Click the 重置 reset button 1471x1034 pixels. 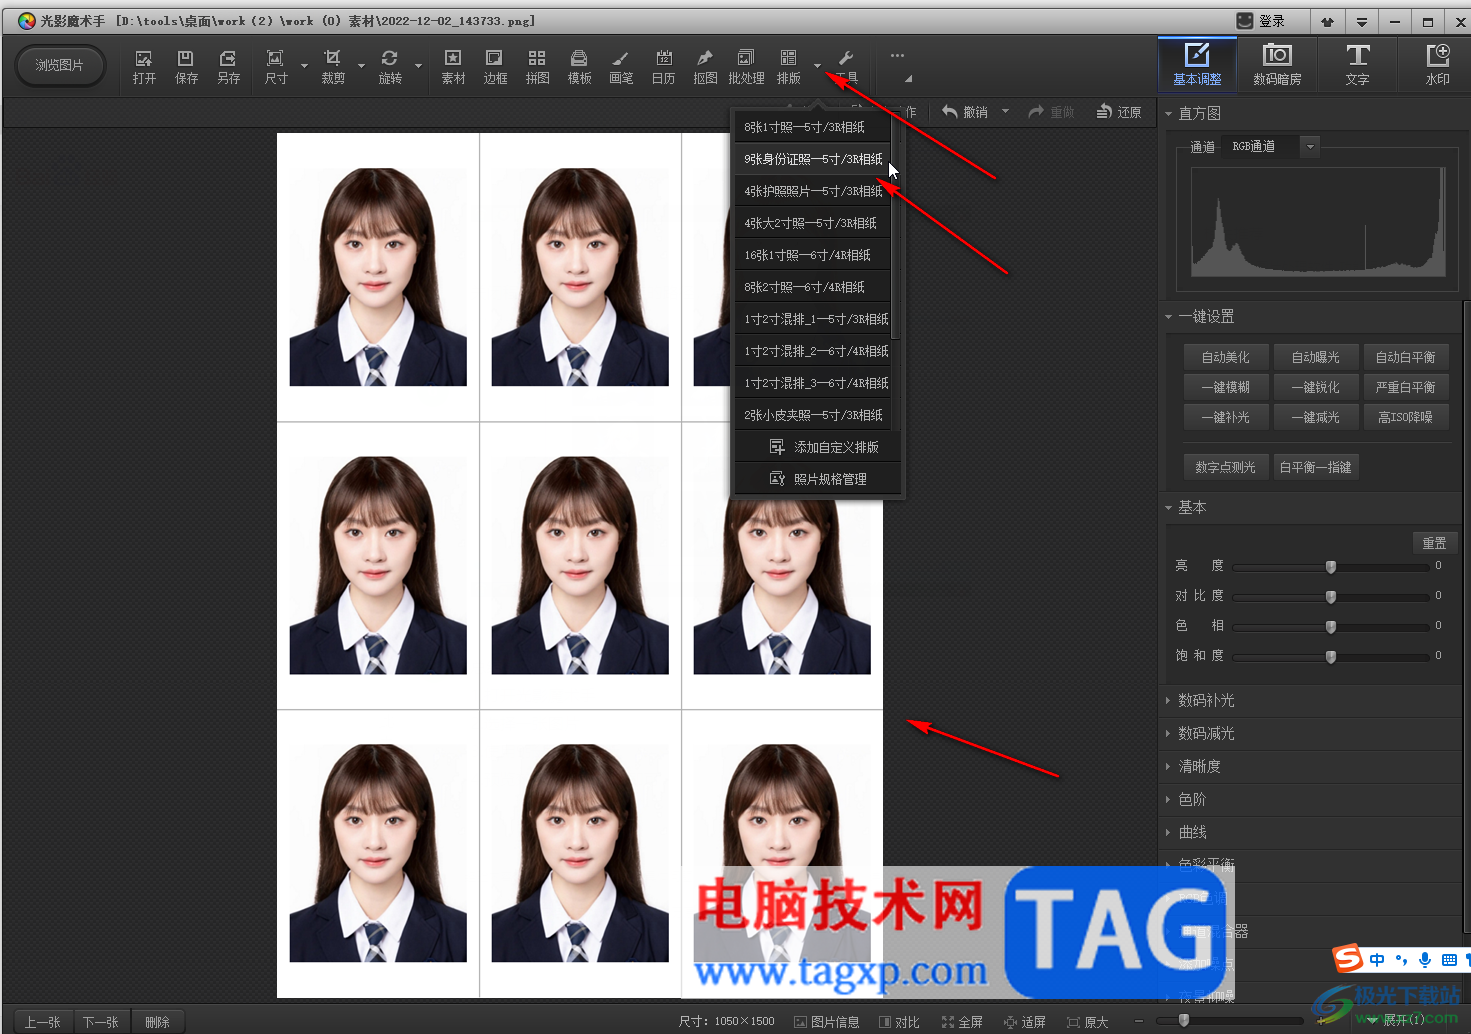click(x=1434, y=543)
